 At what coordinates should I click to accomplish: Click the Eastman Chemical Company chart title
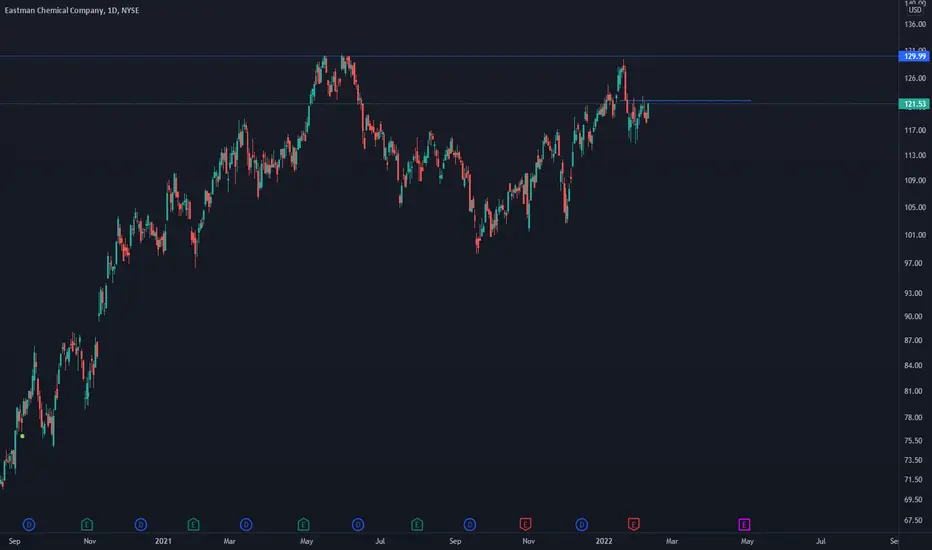pos(72,10)
